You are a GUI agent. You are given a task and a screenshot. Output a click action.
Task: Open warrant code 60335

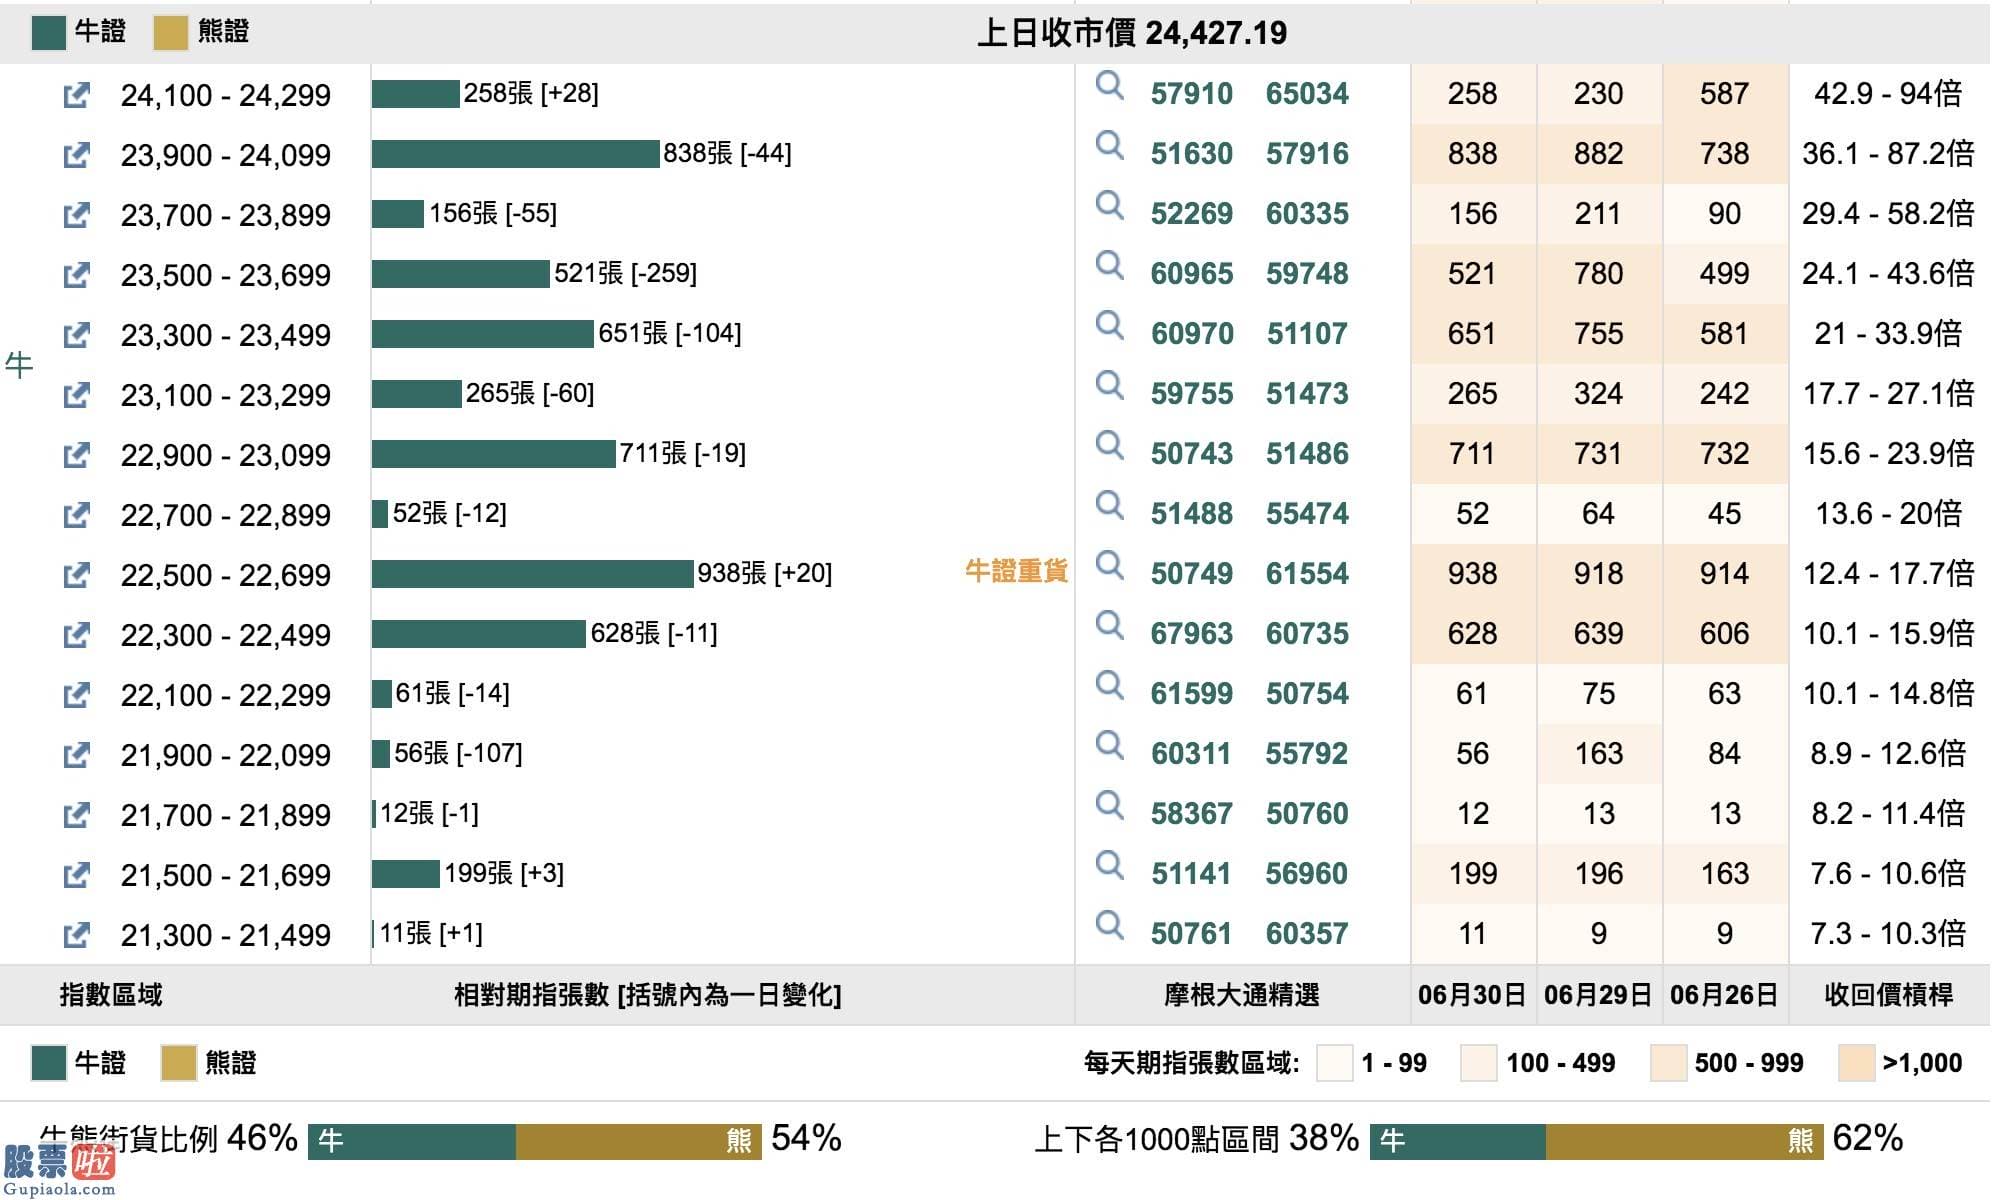click(1307, 214)
